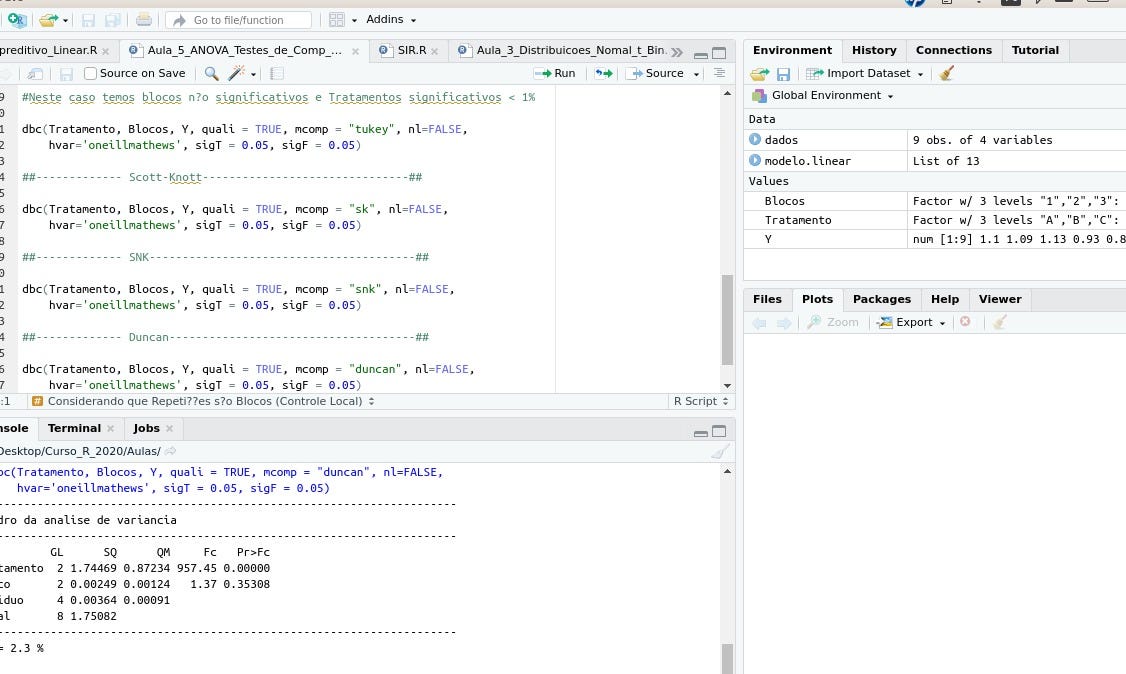
Task: Click the Run button in editor
Action: pos(555,73)
